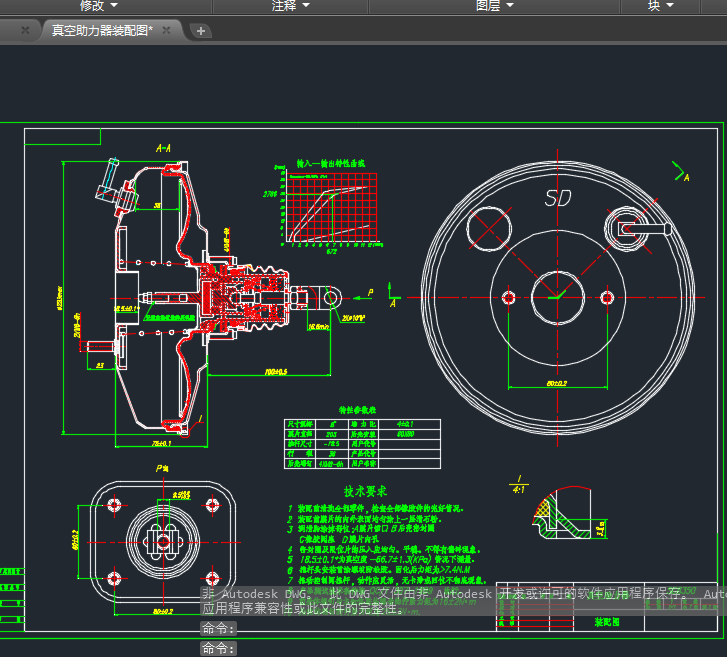727x657 pixels.
Task: Close the 真空助力器装配图 drawing tab
Action: click(166, 31)
